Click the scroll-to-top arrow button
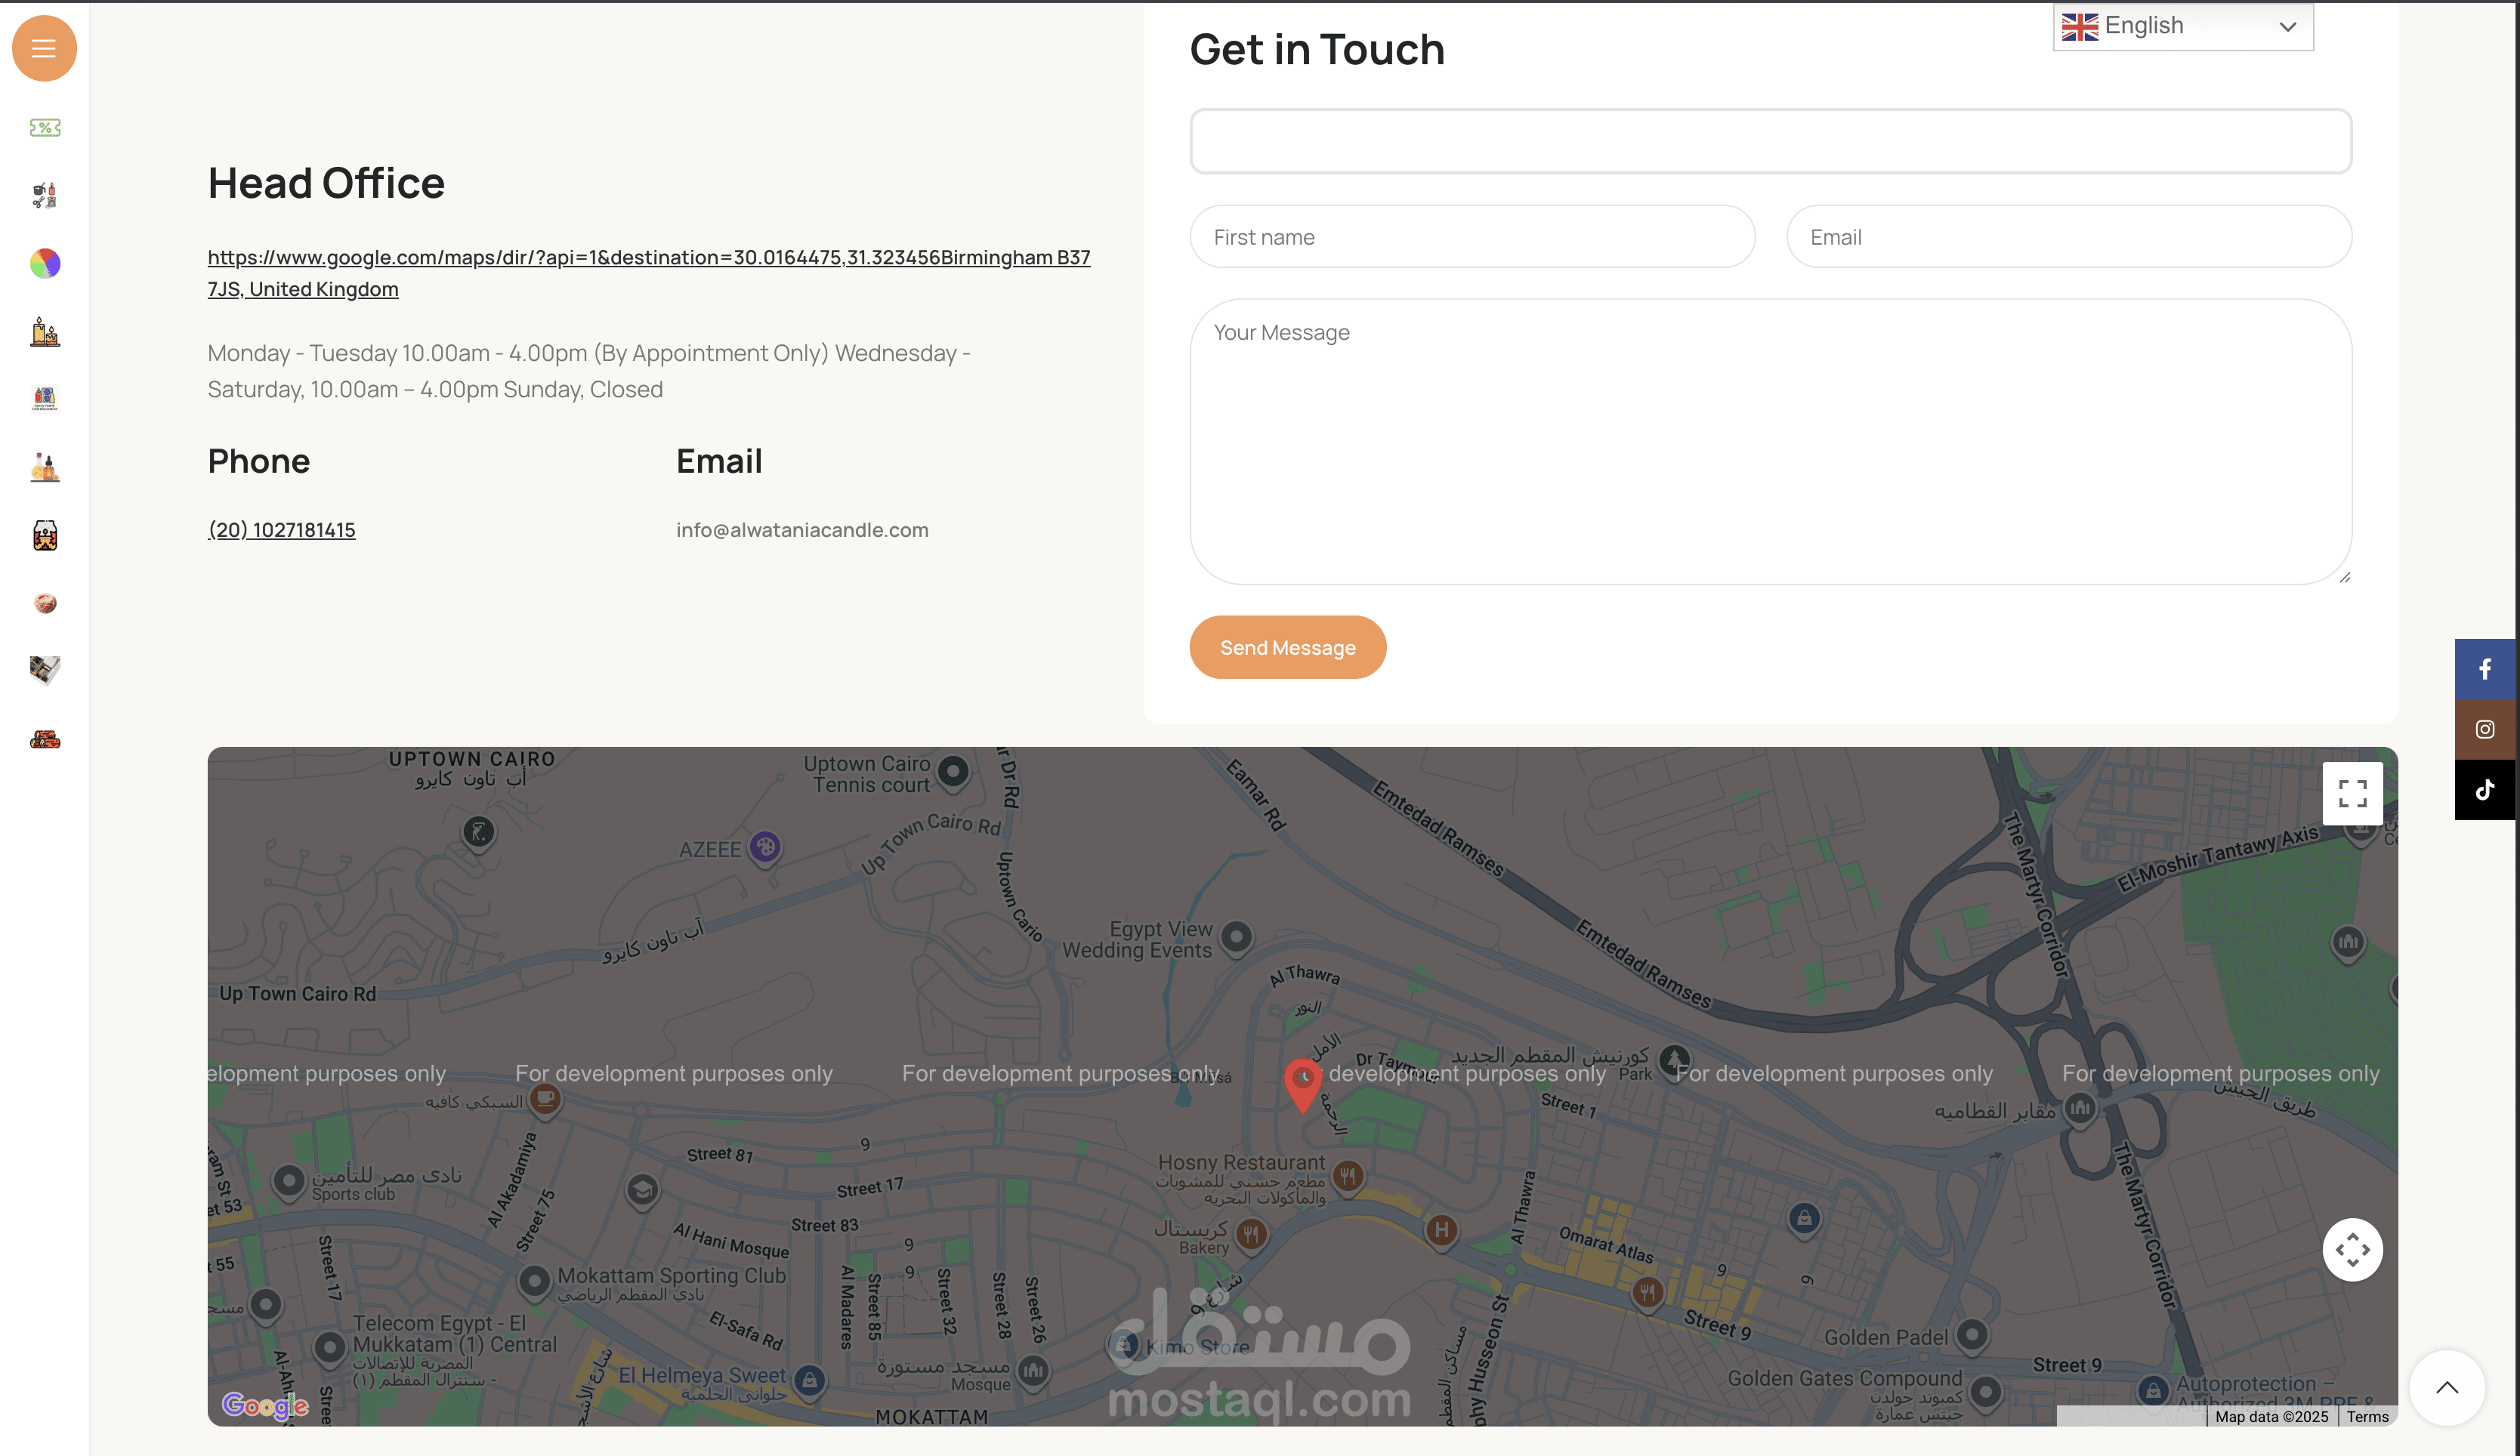 click(2446, 1387)
